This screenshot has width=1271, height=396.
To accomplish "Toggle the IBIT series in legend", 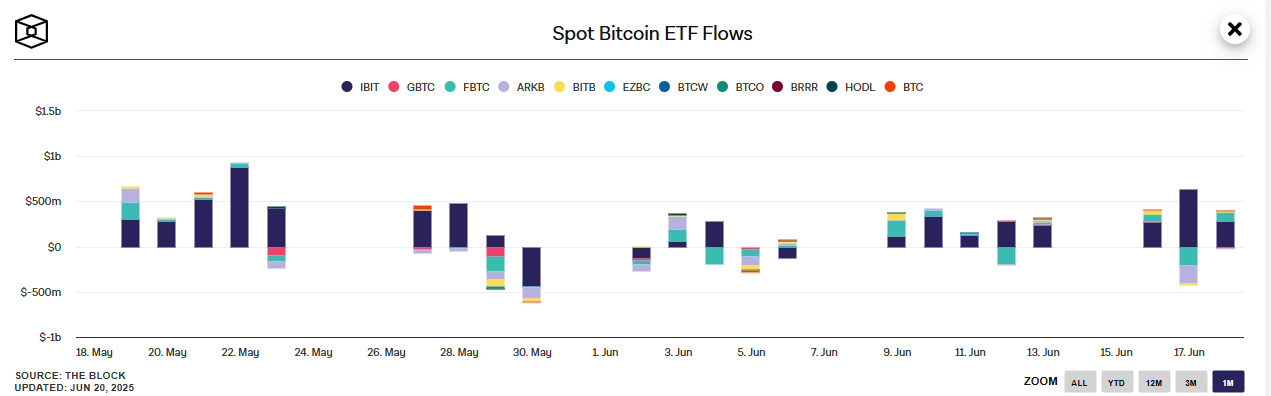I will click(x=360, y=87).
